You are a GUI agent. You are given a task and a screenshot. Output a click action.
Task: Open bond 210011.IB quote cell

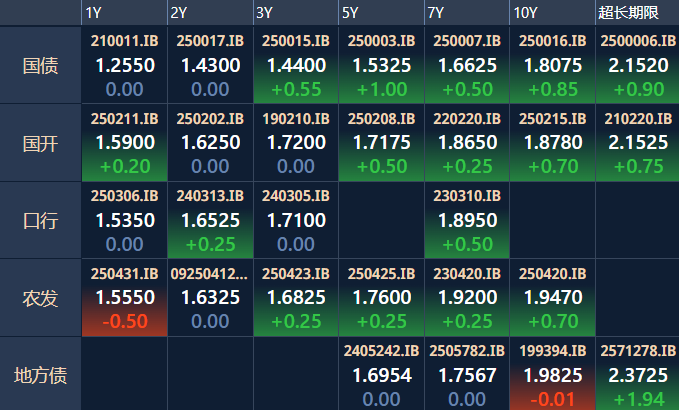click(x=124, y=66)
